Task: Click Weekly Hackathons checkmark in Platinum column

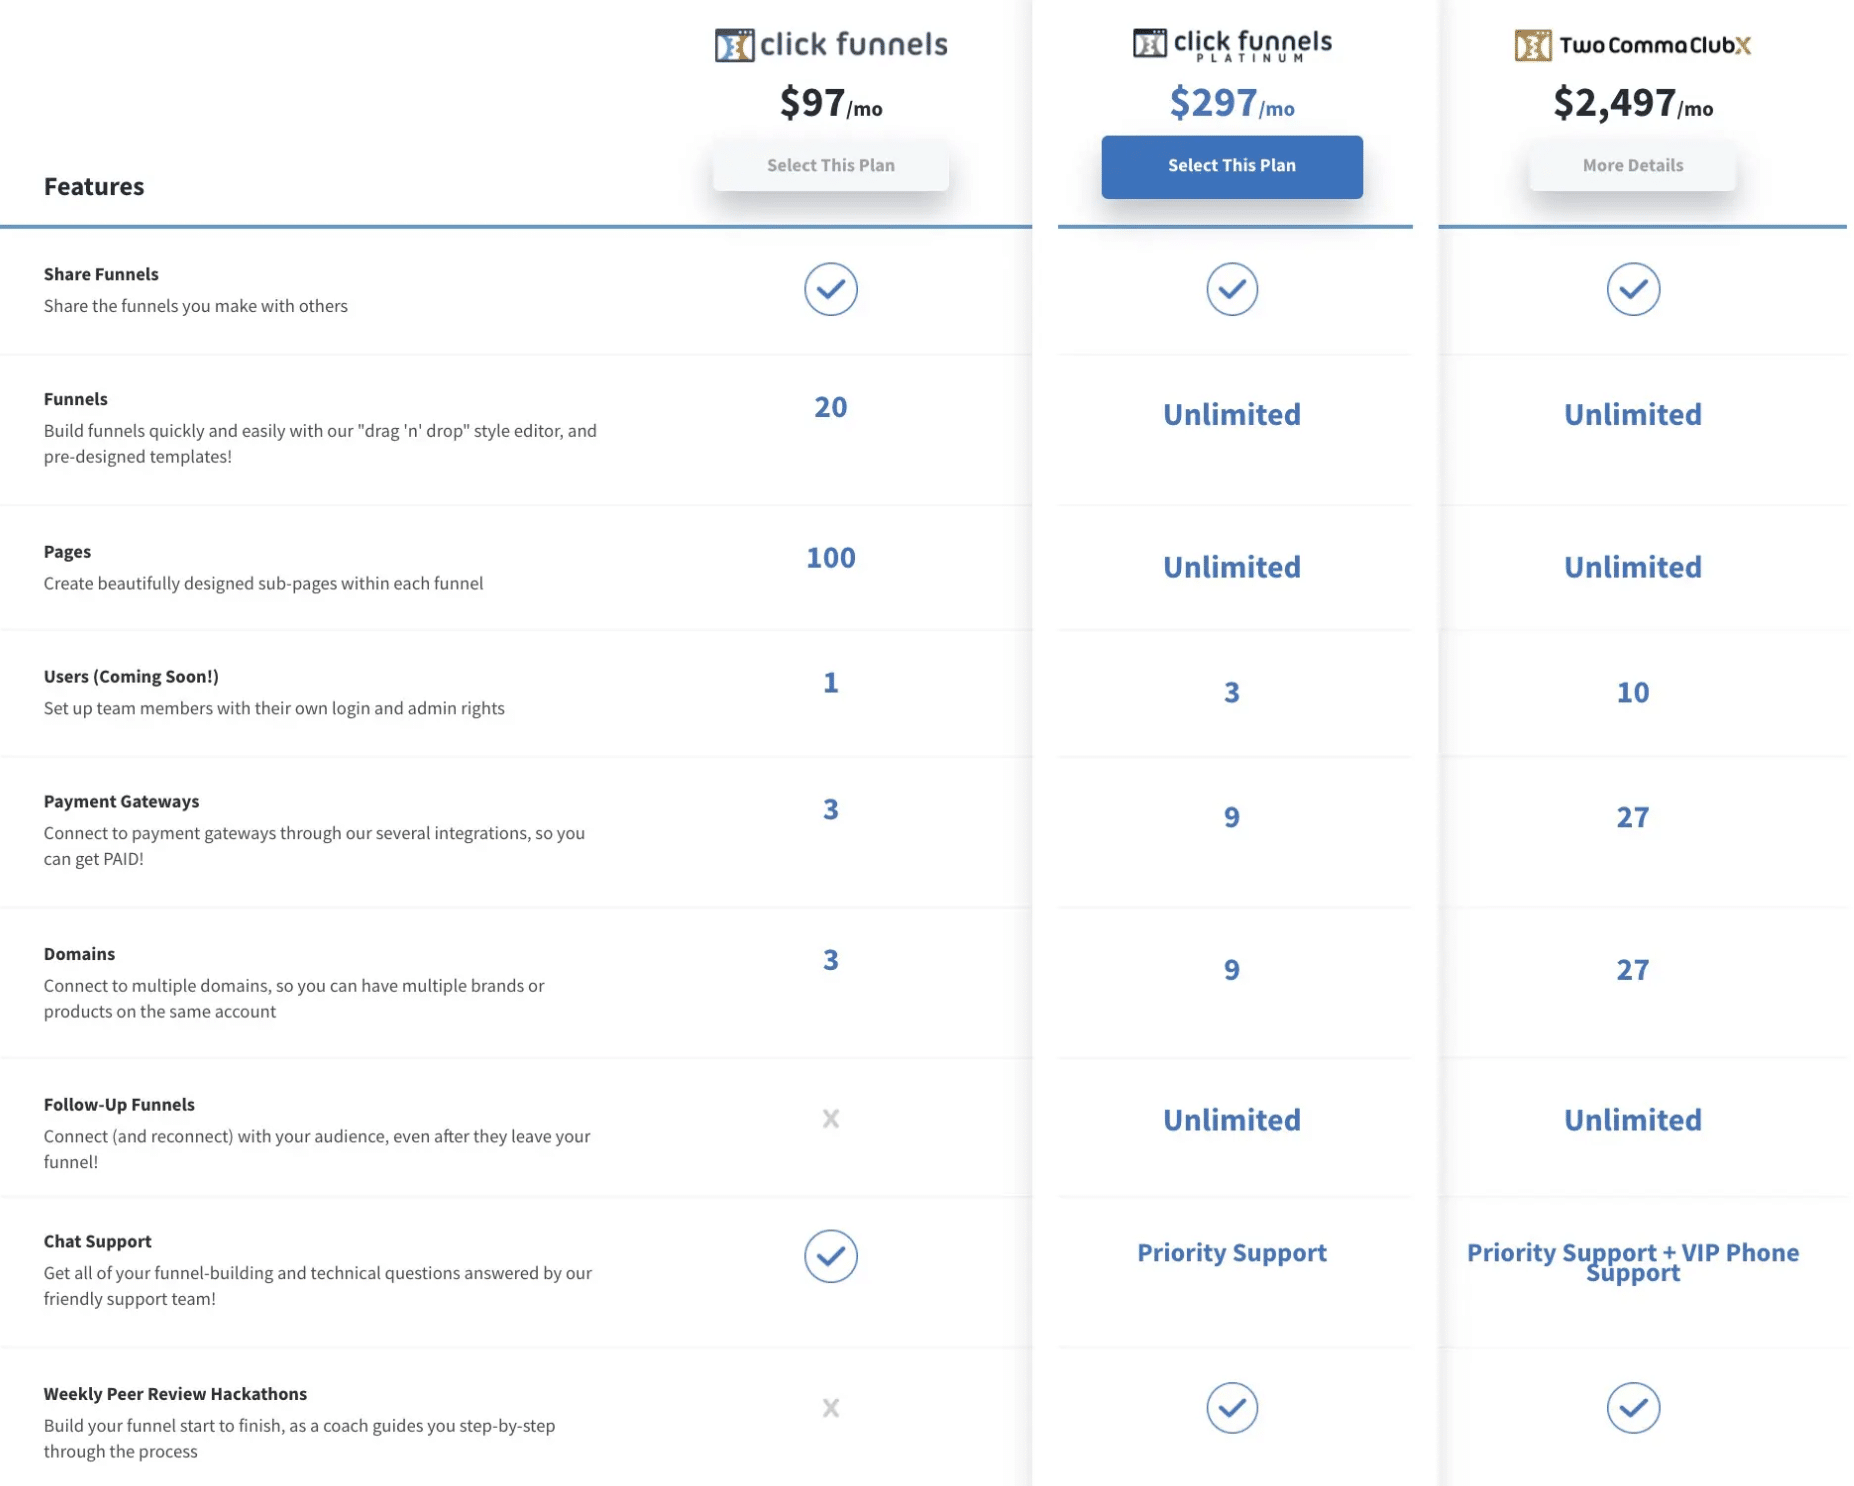Action: (x=1232, y=1408)
